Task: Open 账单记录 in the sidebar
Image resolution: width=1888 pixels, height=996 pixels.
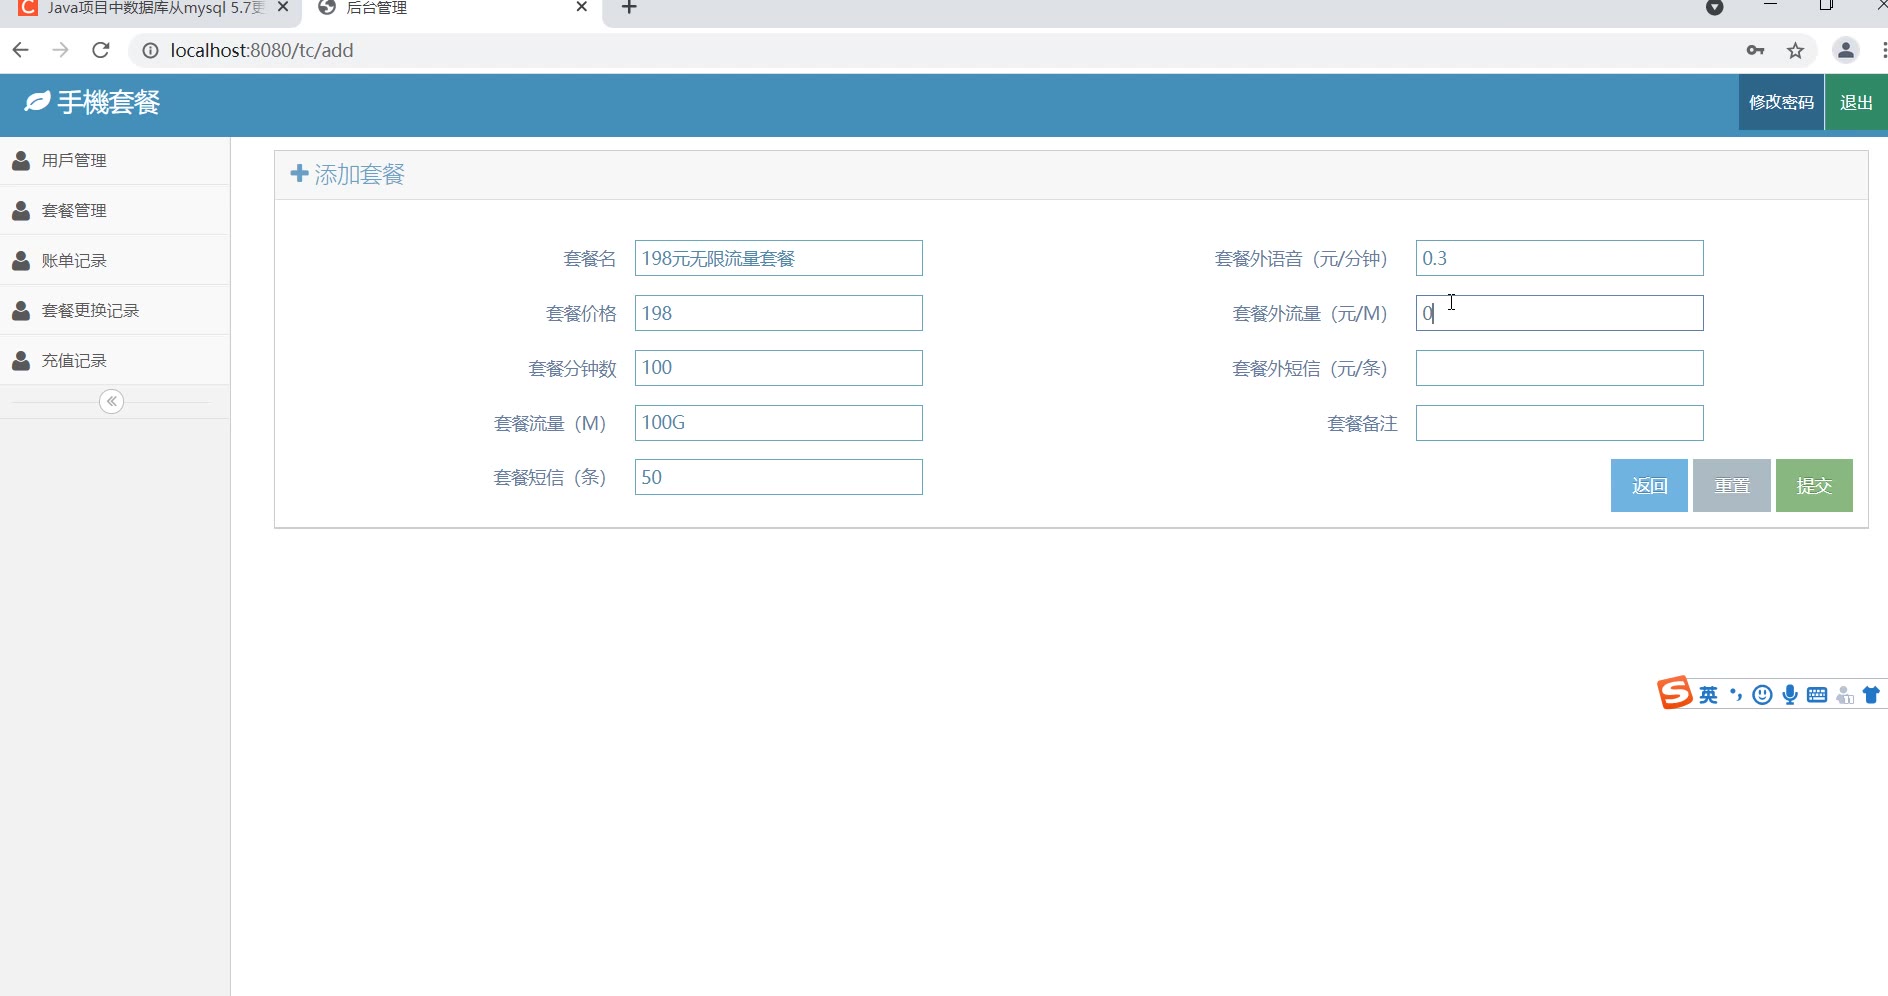Action: (115, 260)
